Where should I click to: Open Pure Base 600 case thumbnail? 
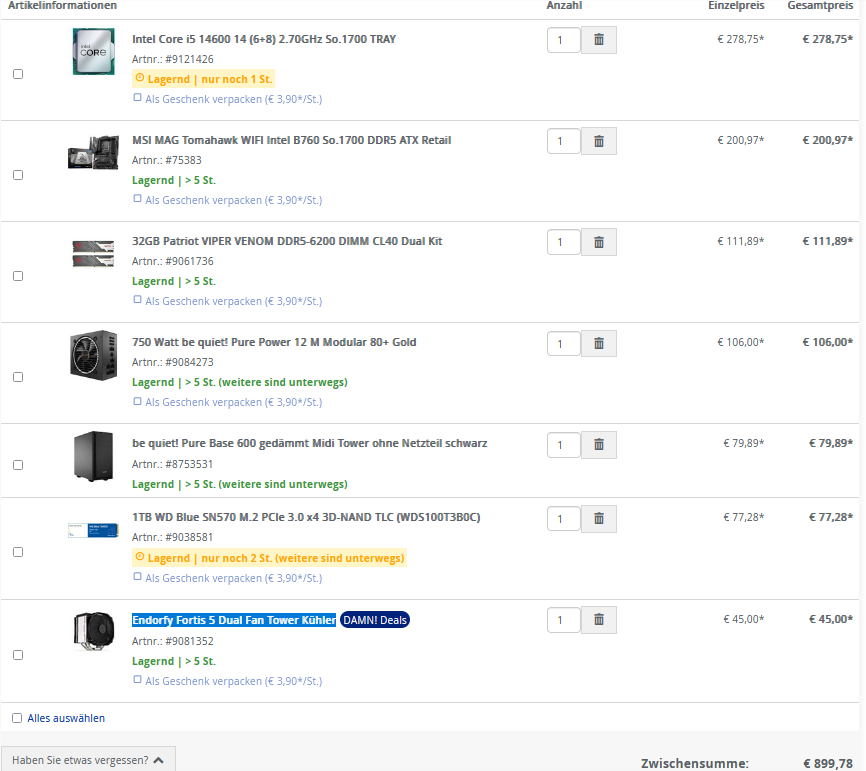(93, 456)
